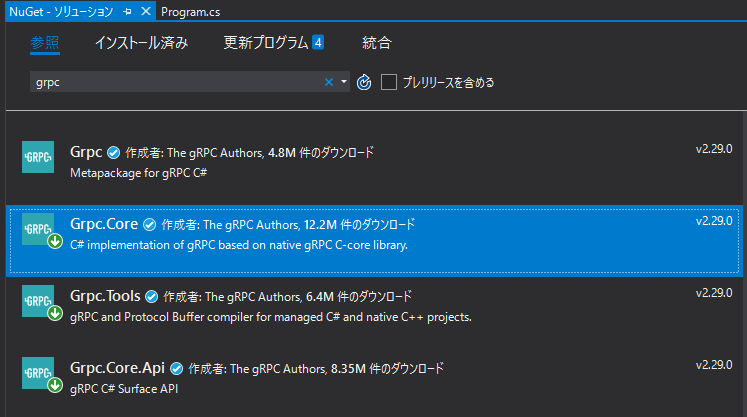
Task: Click the package list vertical scrollbar
Action: click(x=745, y=264)
